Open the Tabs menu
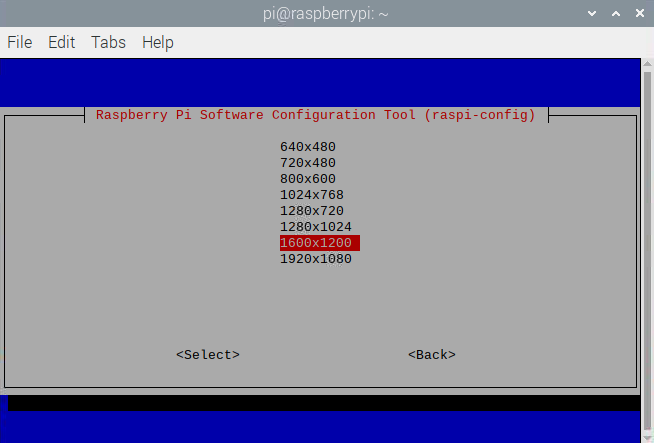The height and width of the screenshot is (443, 654). tap(108, 42)
